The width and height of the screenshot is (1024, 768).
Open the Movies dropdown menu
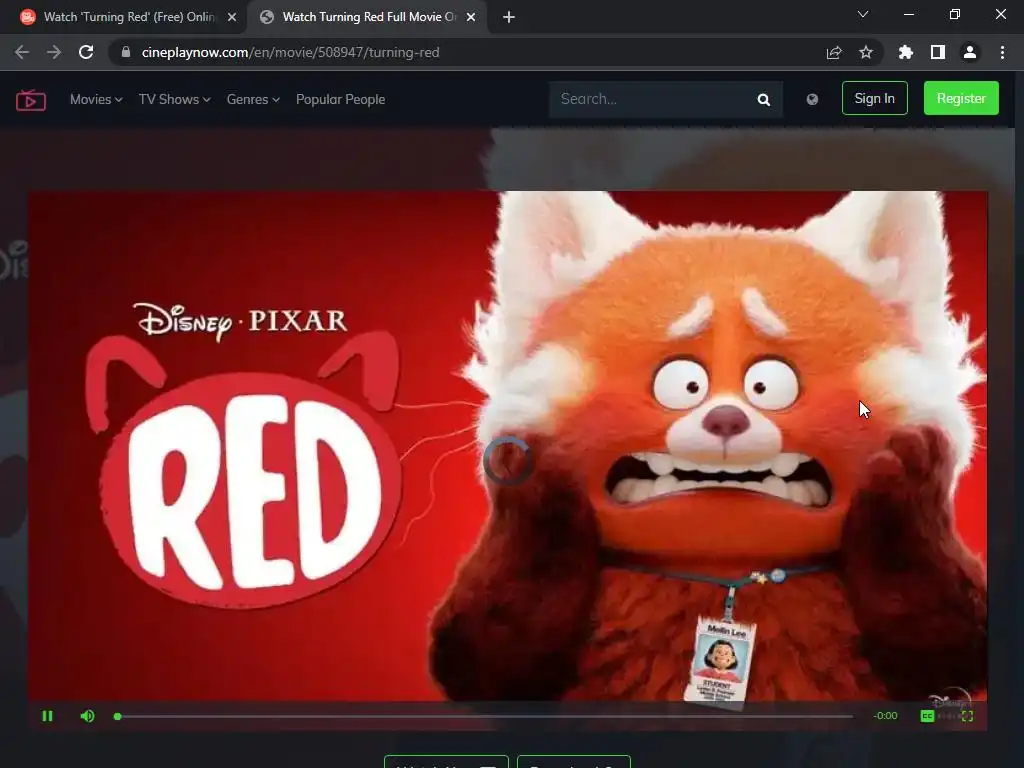point(96,99)
